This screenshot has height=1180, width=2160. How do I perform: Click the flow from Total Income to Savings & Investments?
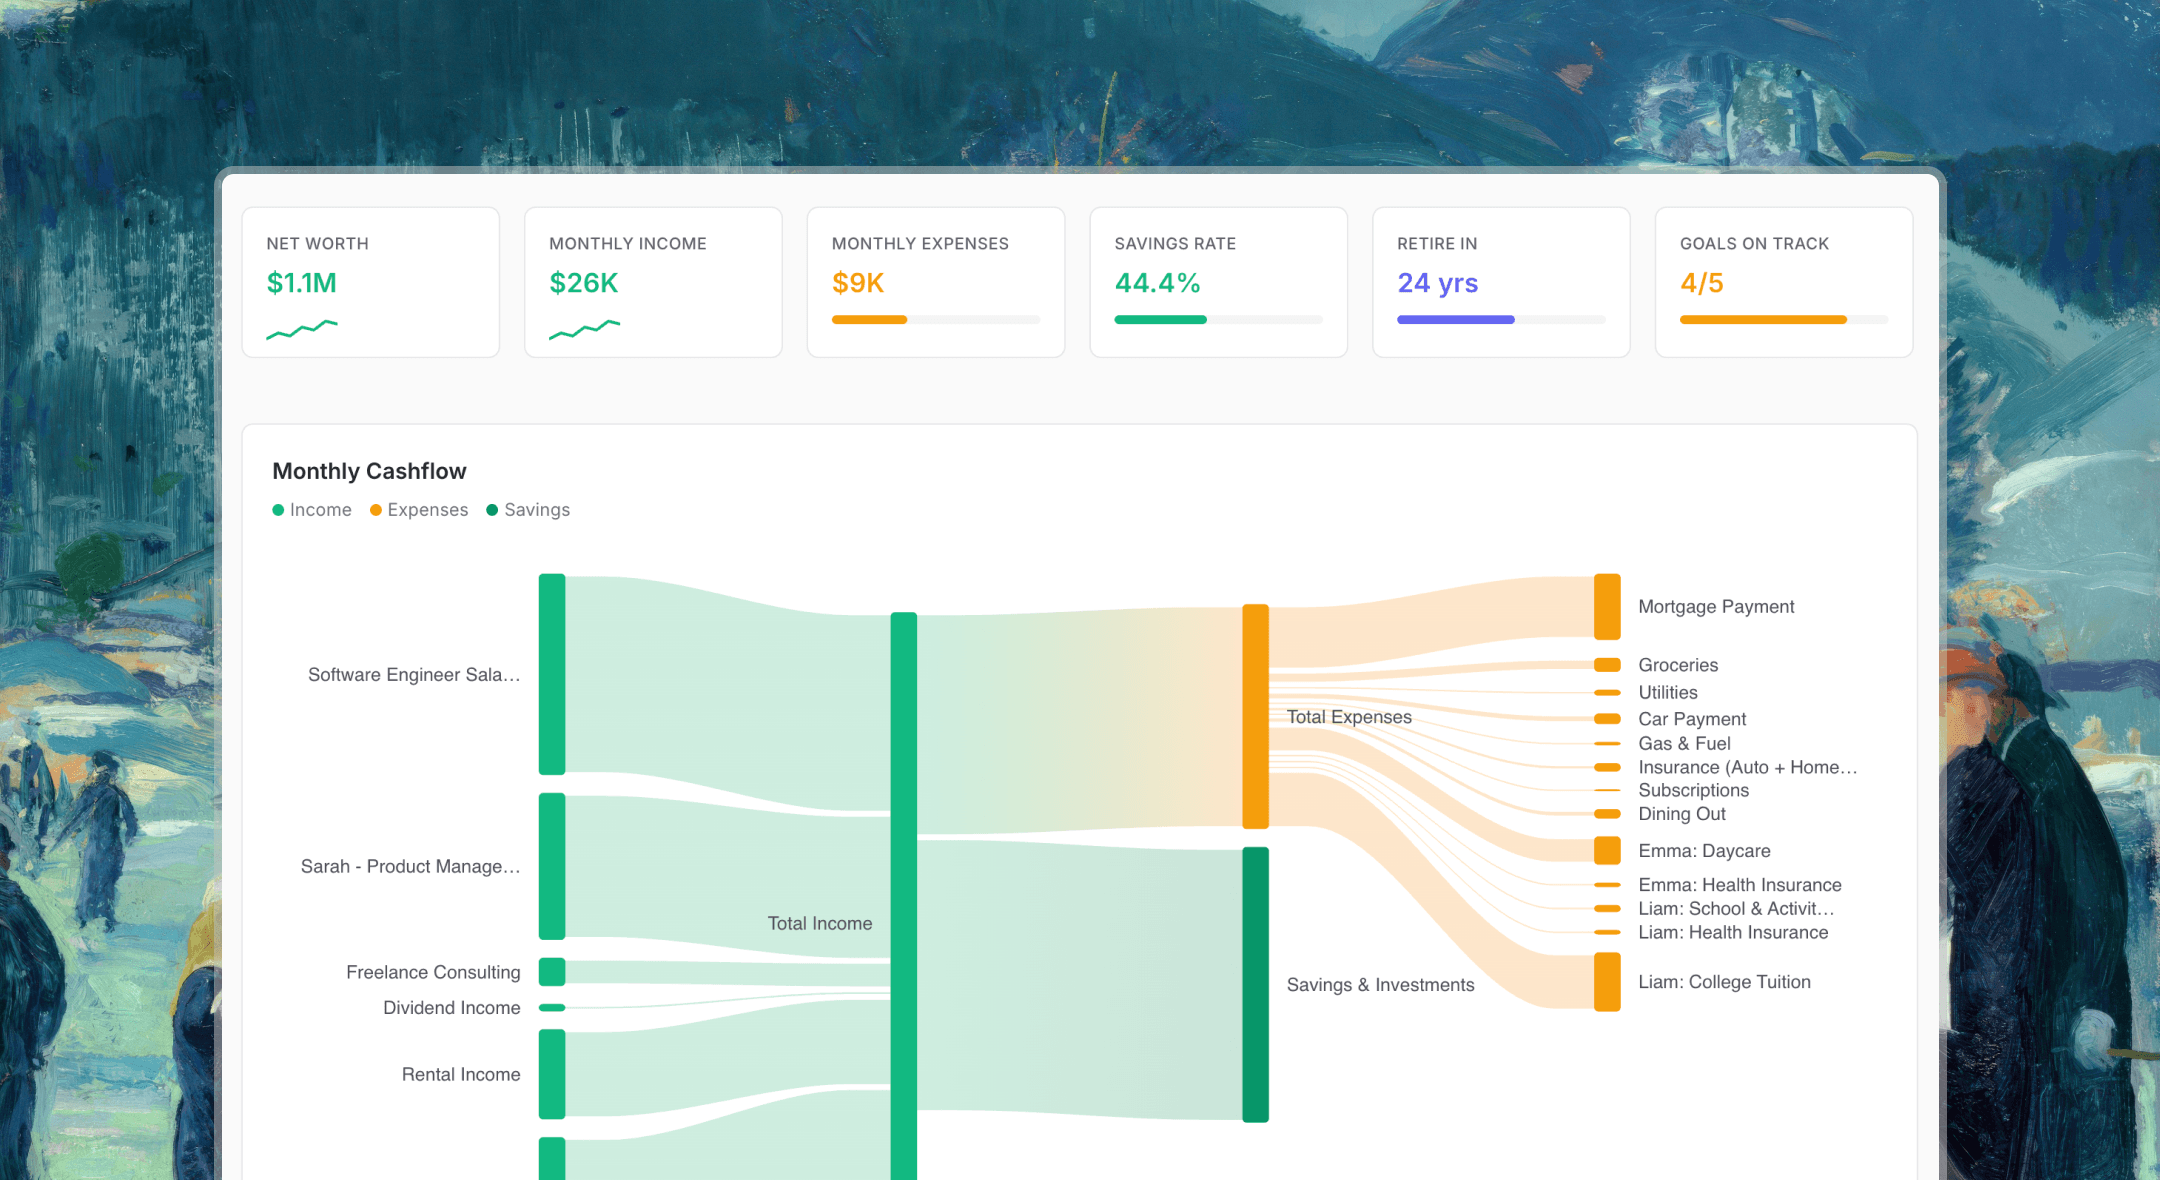click(x=1080, y=980)
